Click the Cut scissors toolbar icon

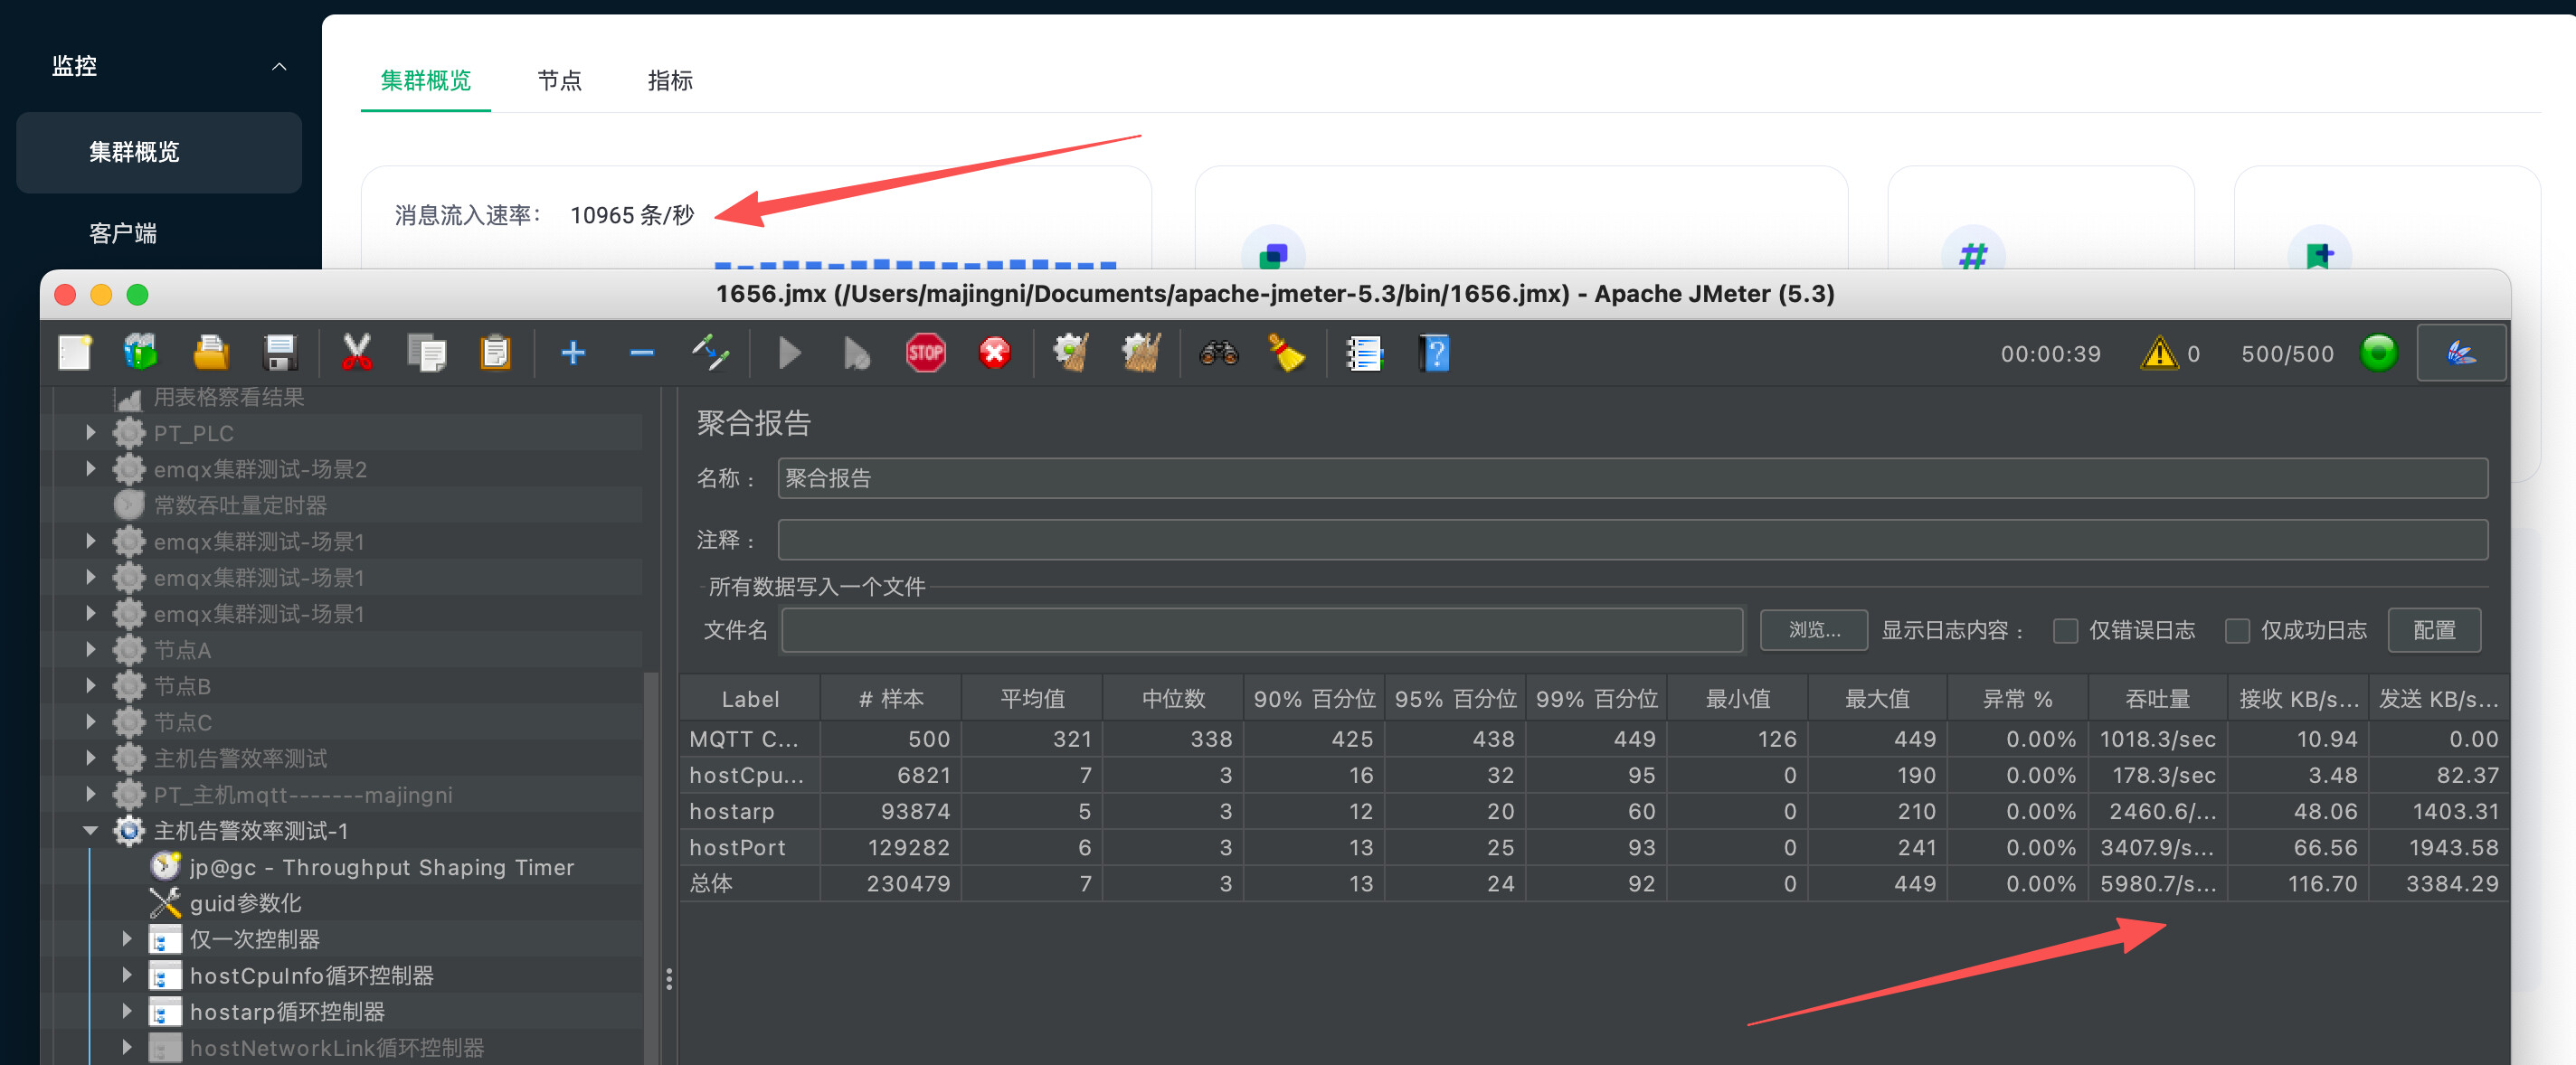click(x=357, y=353)
